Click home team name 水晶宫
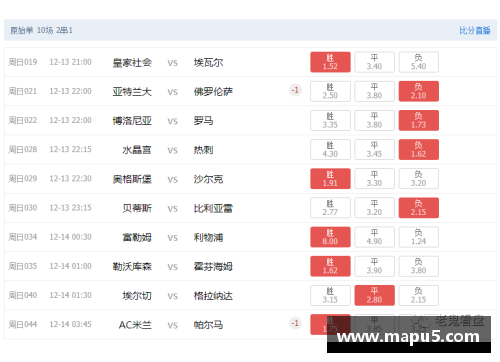The height and width of the screenshot is (362, 500). [137, 150]
